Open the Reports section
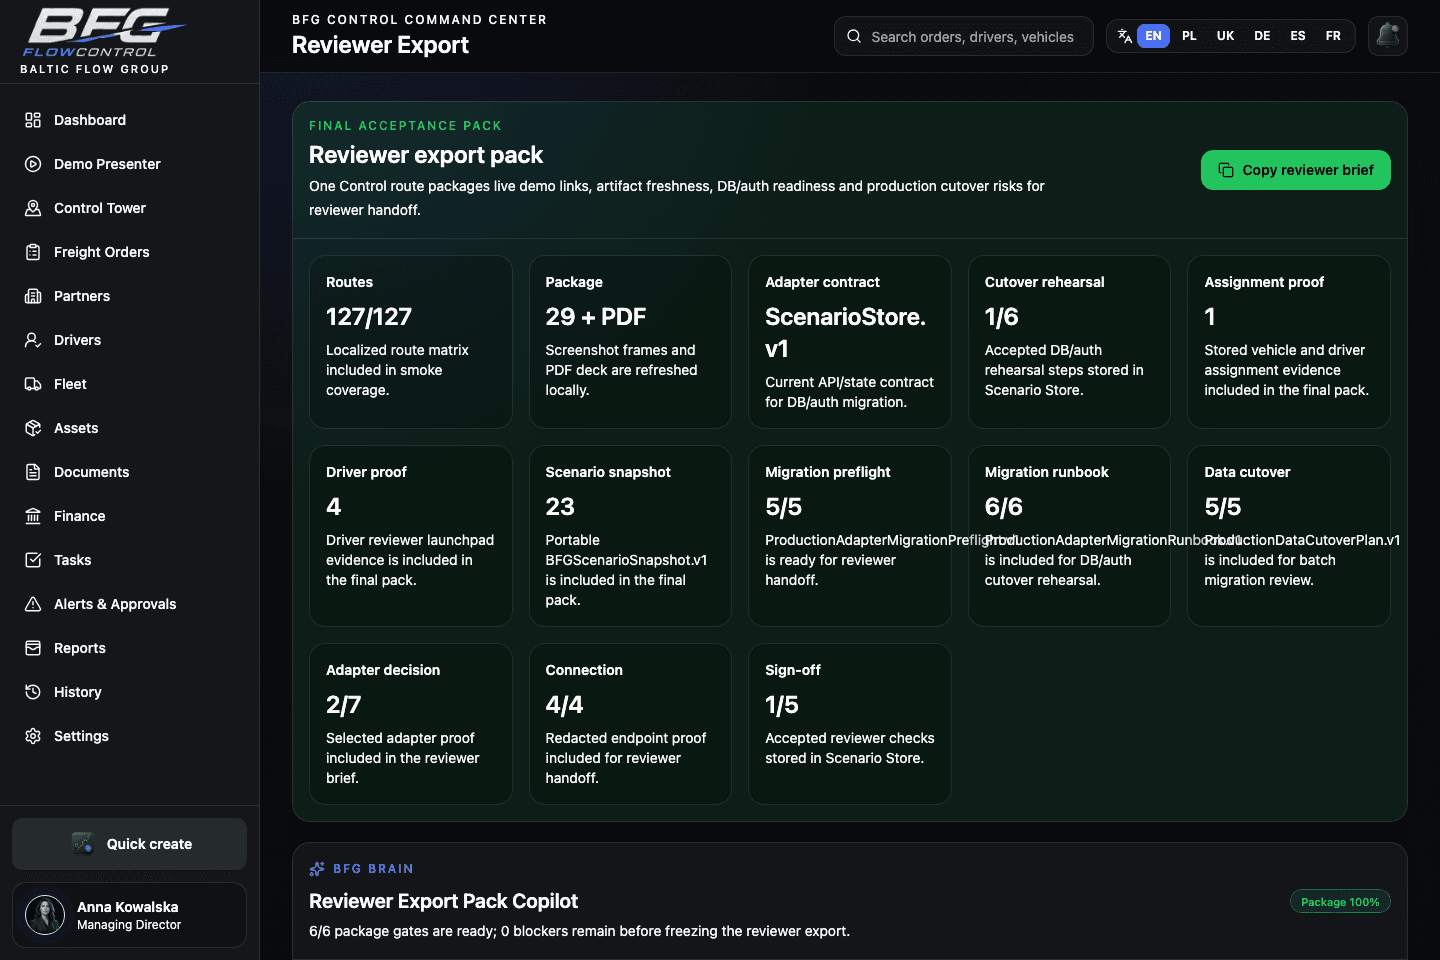Image resolution: width=1440 pixels, height=960 pixels. point(130,648)
